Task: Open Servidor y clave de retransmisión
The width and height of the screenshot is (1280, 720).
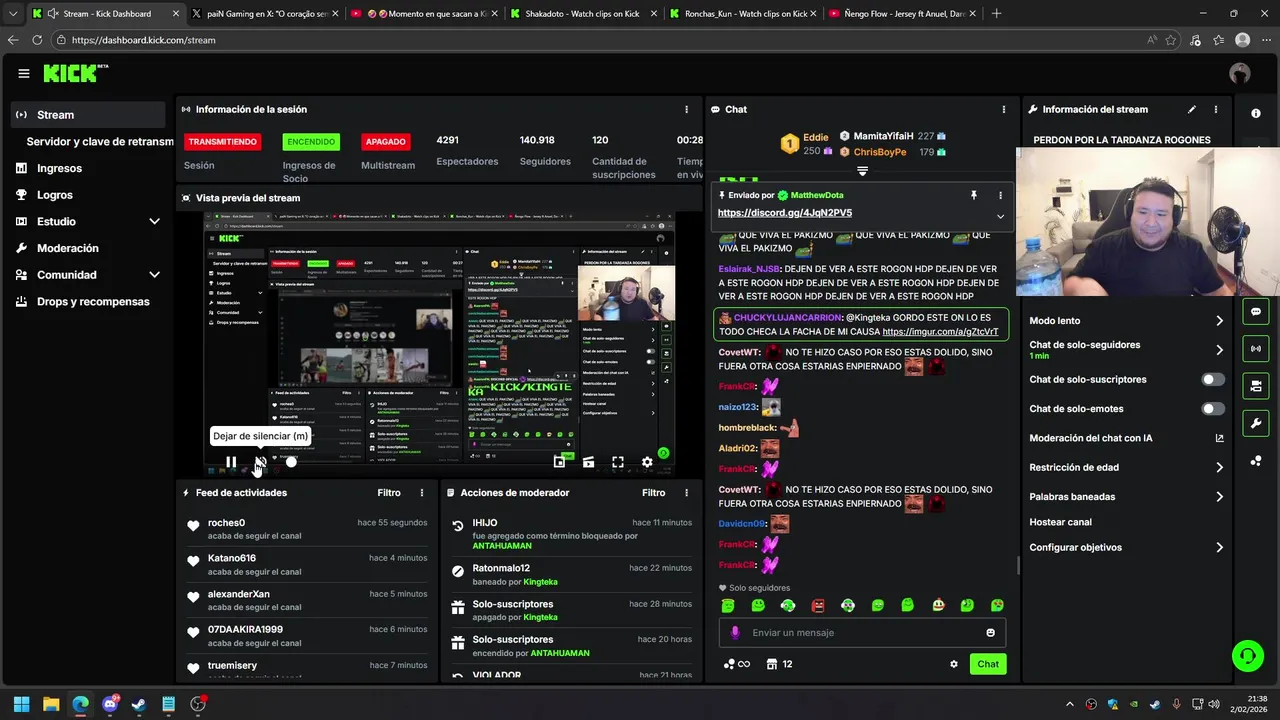Action: [x=100, y=142]
